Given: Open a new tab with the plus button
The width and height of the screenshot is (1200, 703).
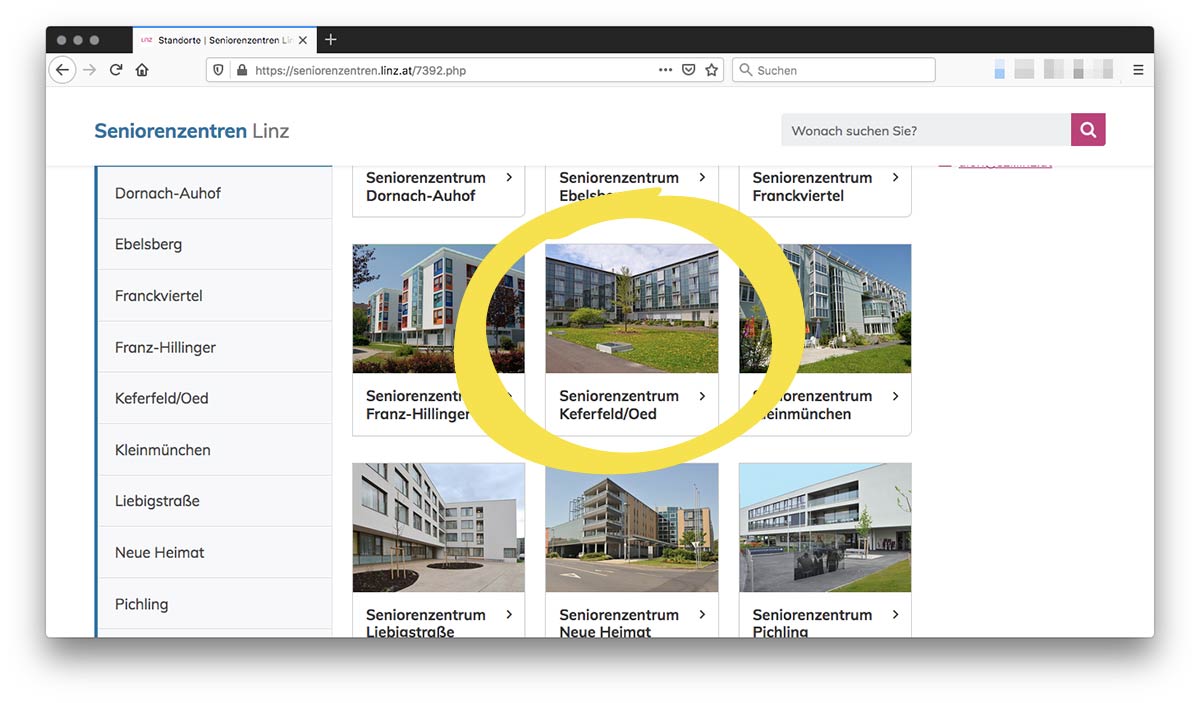Looking at the screenshot, I should click(x=331, y=39).
